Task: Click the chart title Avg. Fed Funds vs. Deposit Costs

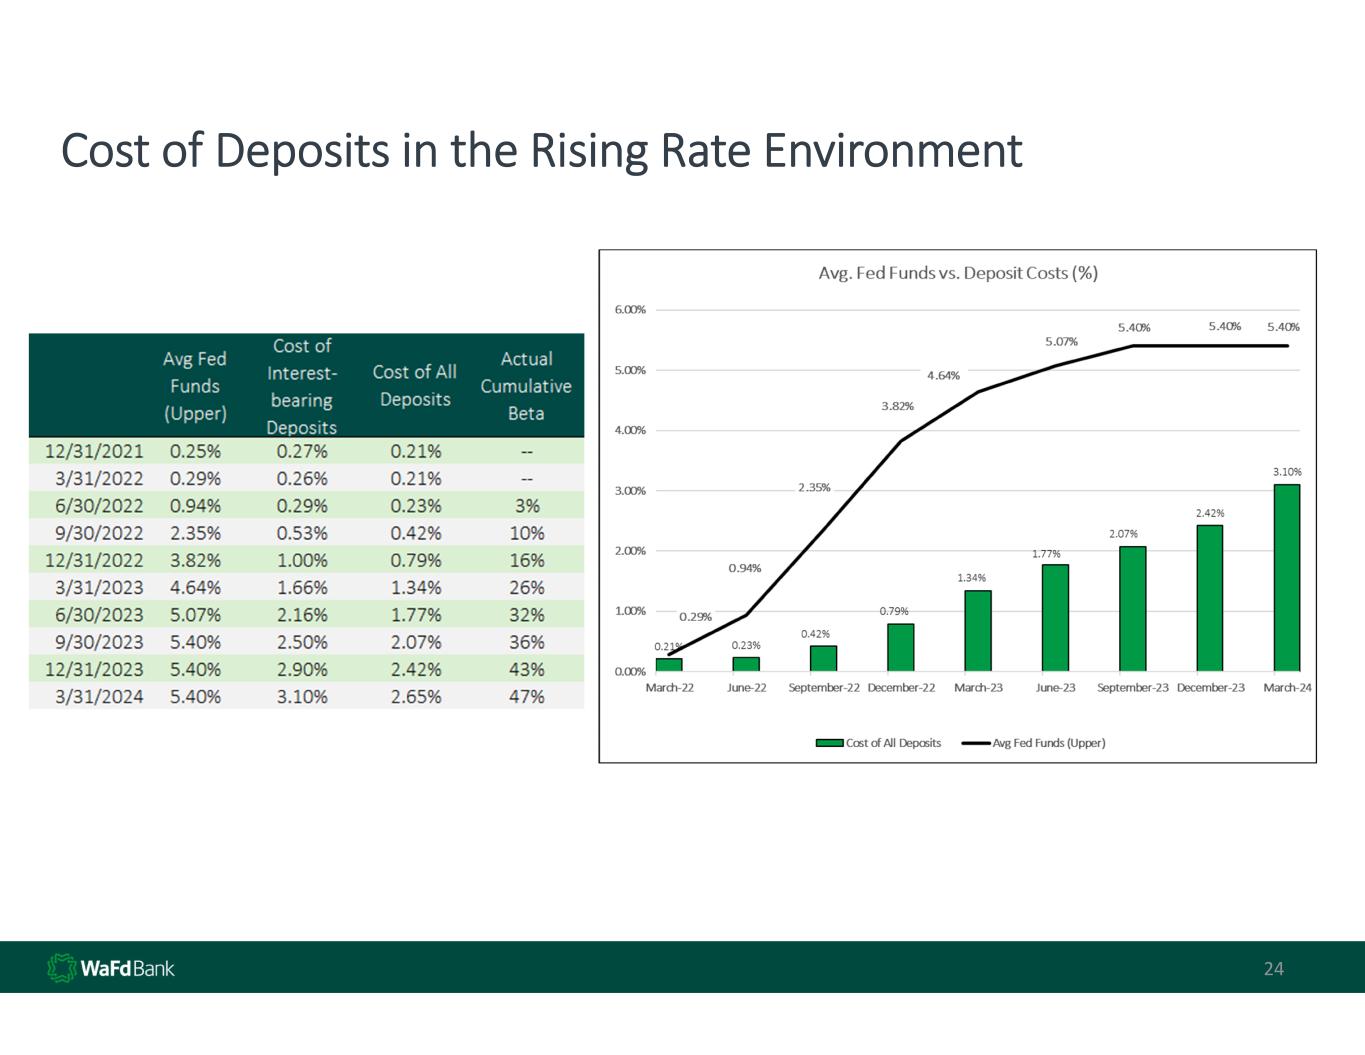Action: 957,273
